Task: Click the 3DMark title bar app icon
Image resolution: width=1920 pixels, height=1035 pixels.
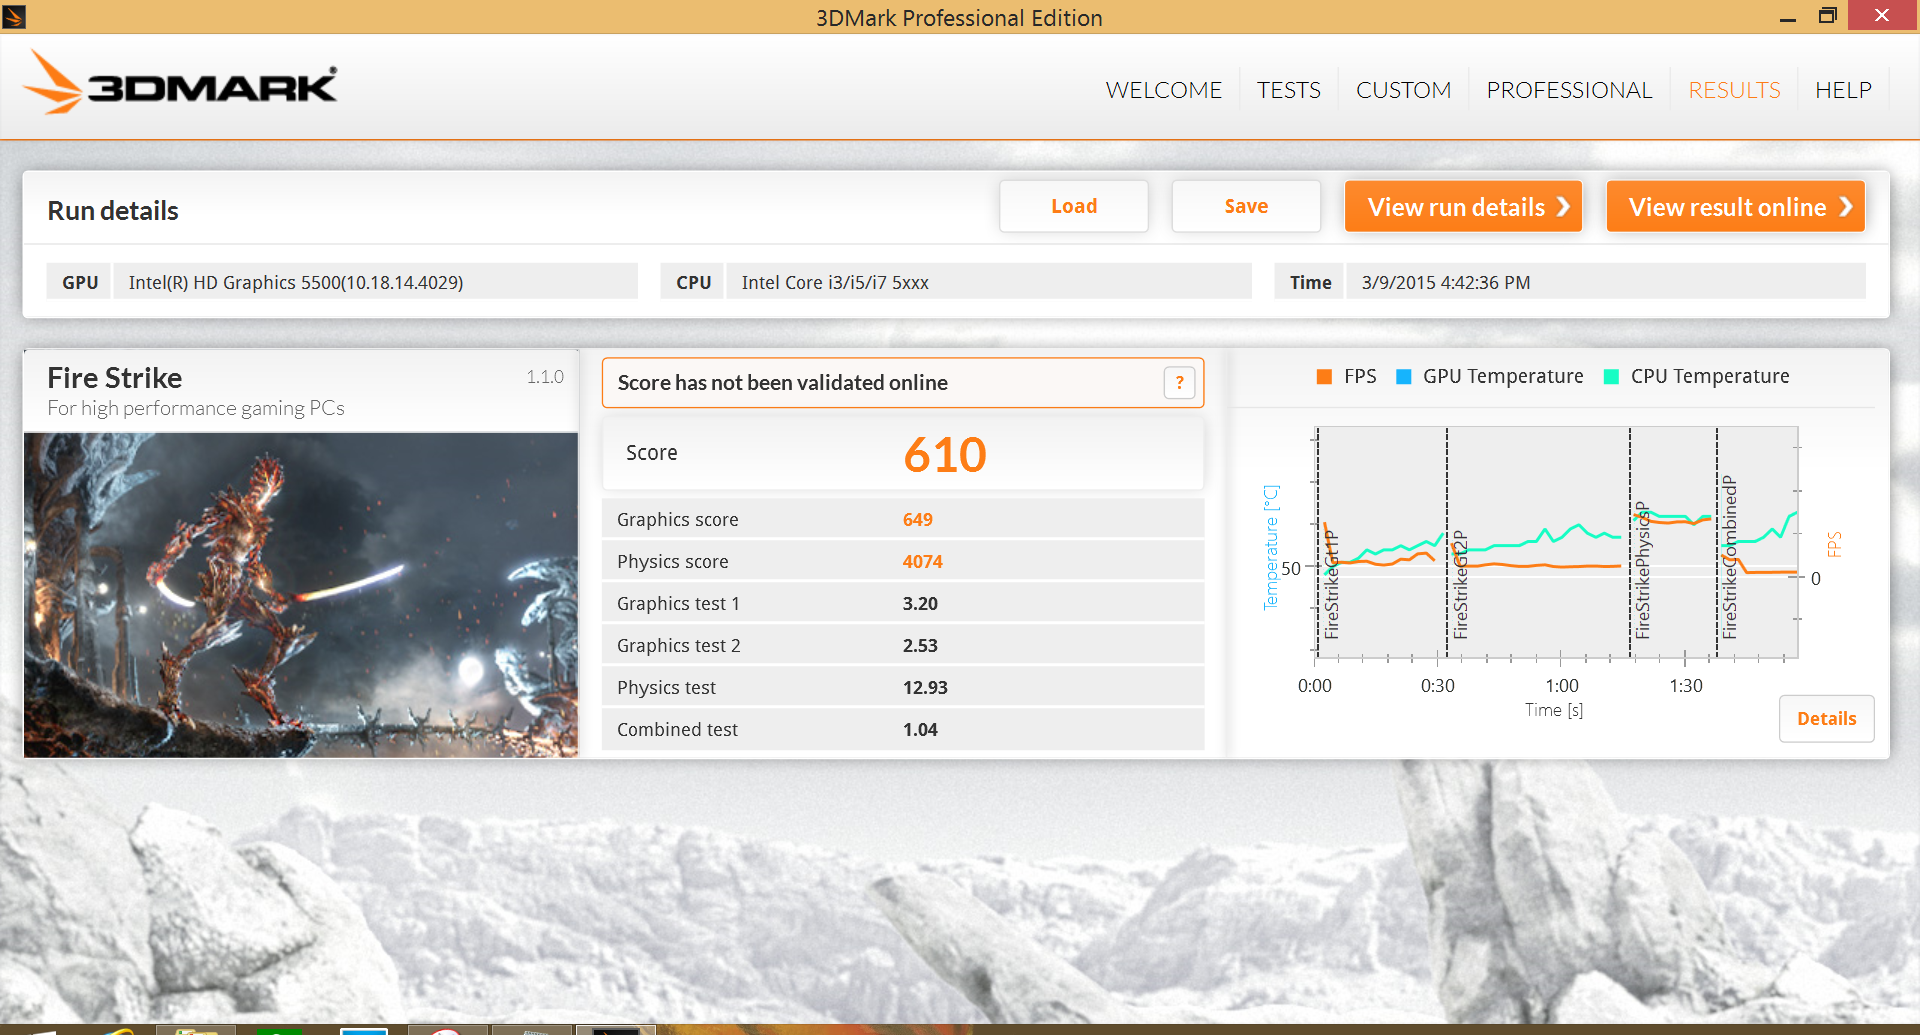Action: click(x=14, y=16)
